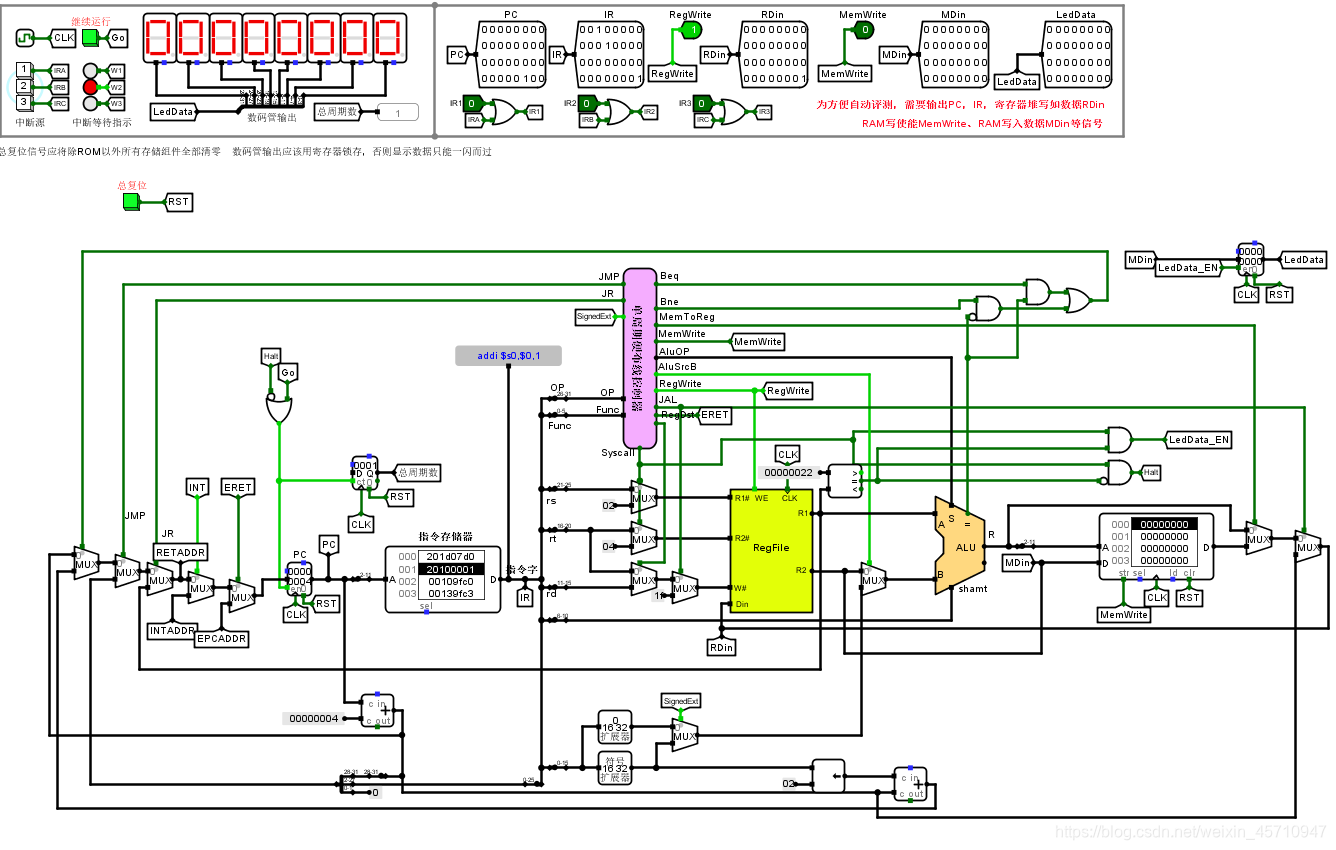The image size is (1336, 850).
Task: Select the data RAM component
Action: [x=1156, y=548]
